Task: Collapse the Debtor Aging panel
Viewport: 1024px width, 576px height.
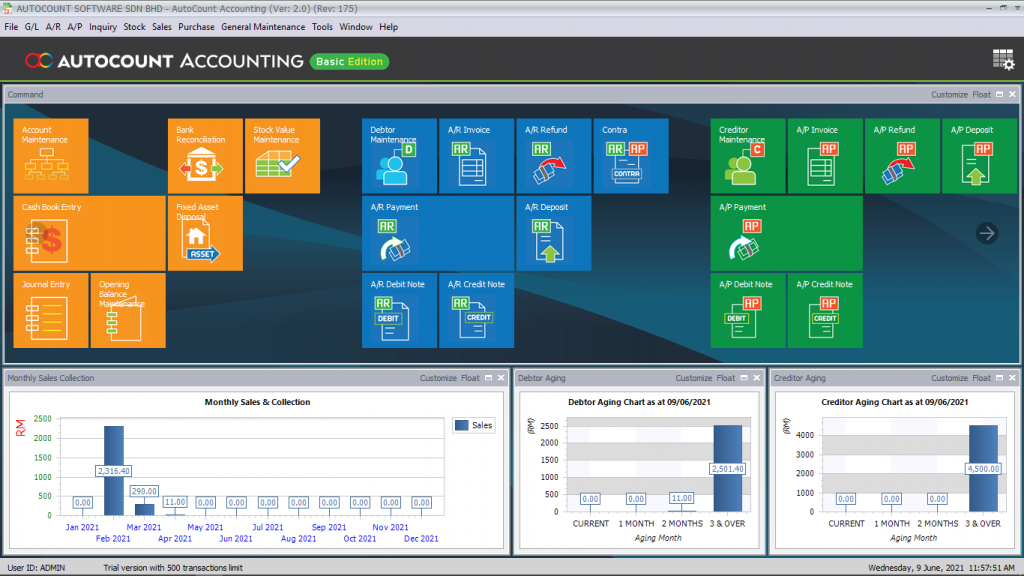Action: [x=744, y=378]
